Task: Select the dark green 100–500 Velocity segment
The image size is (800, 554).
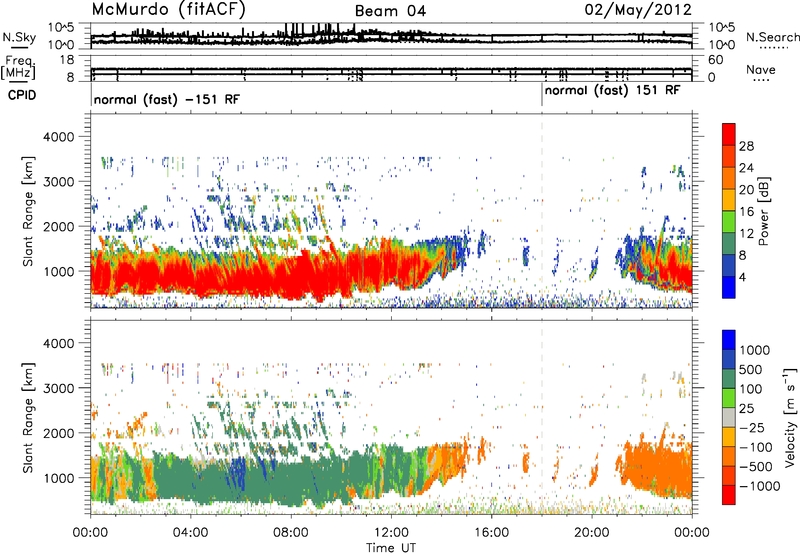Action: (x=729, y=379)
